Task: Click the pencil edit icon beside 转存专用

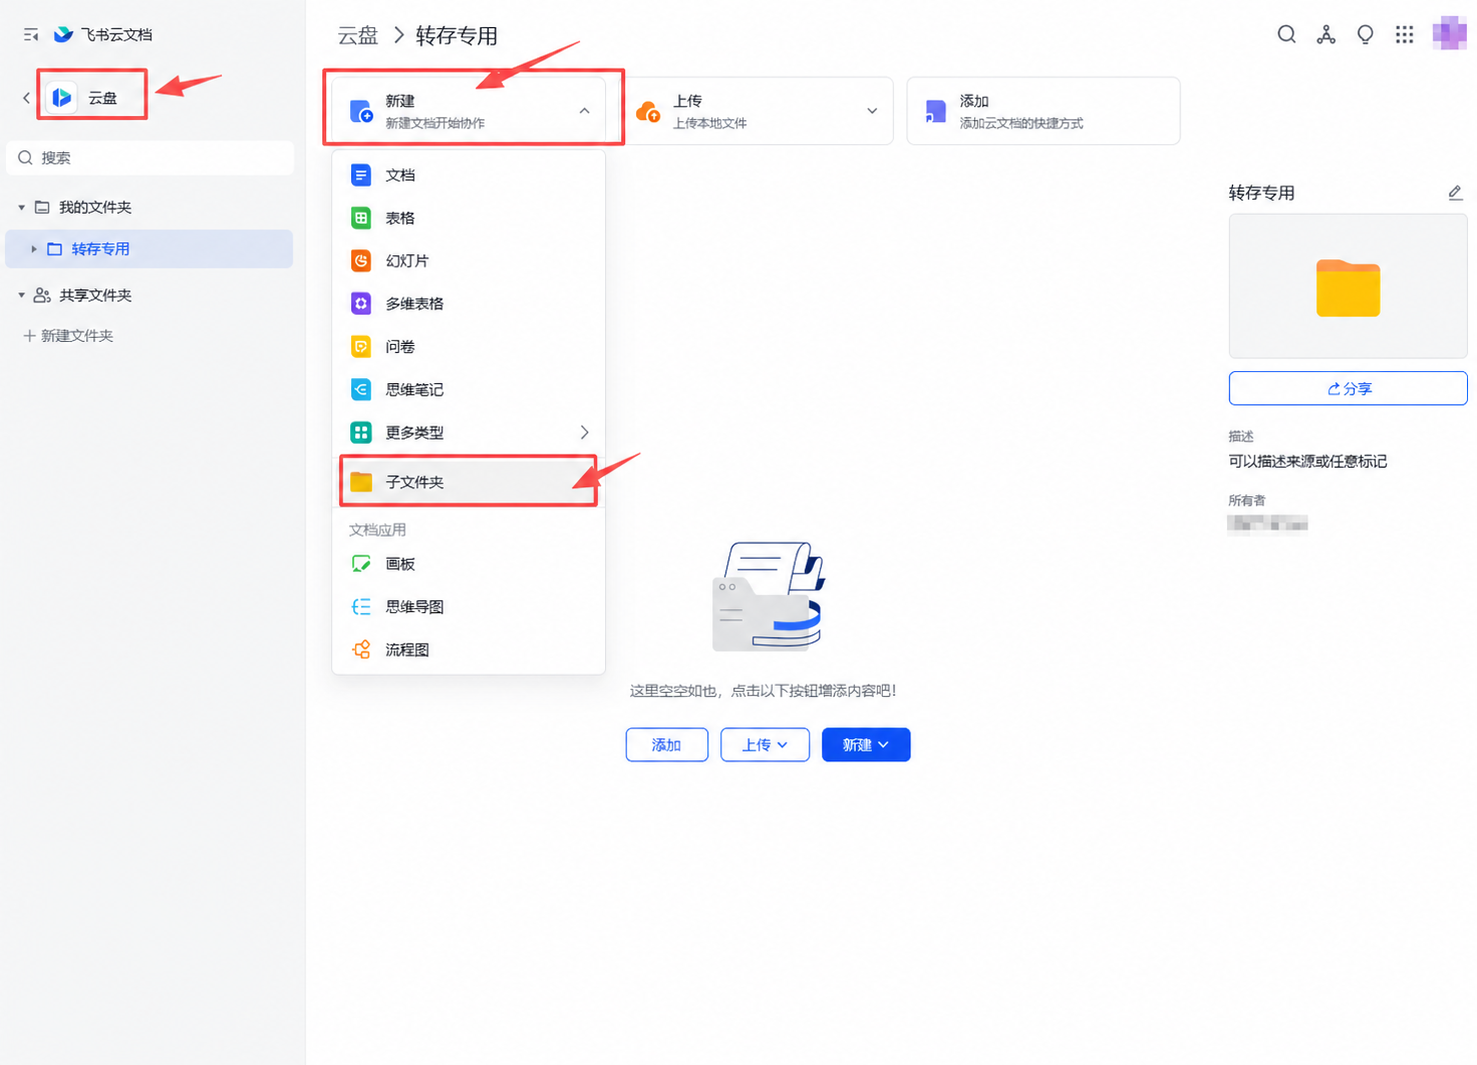Action: pos(1455,193)
